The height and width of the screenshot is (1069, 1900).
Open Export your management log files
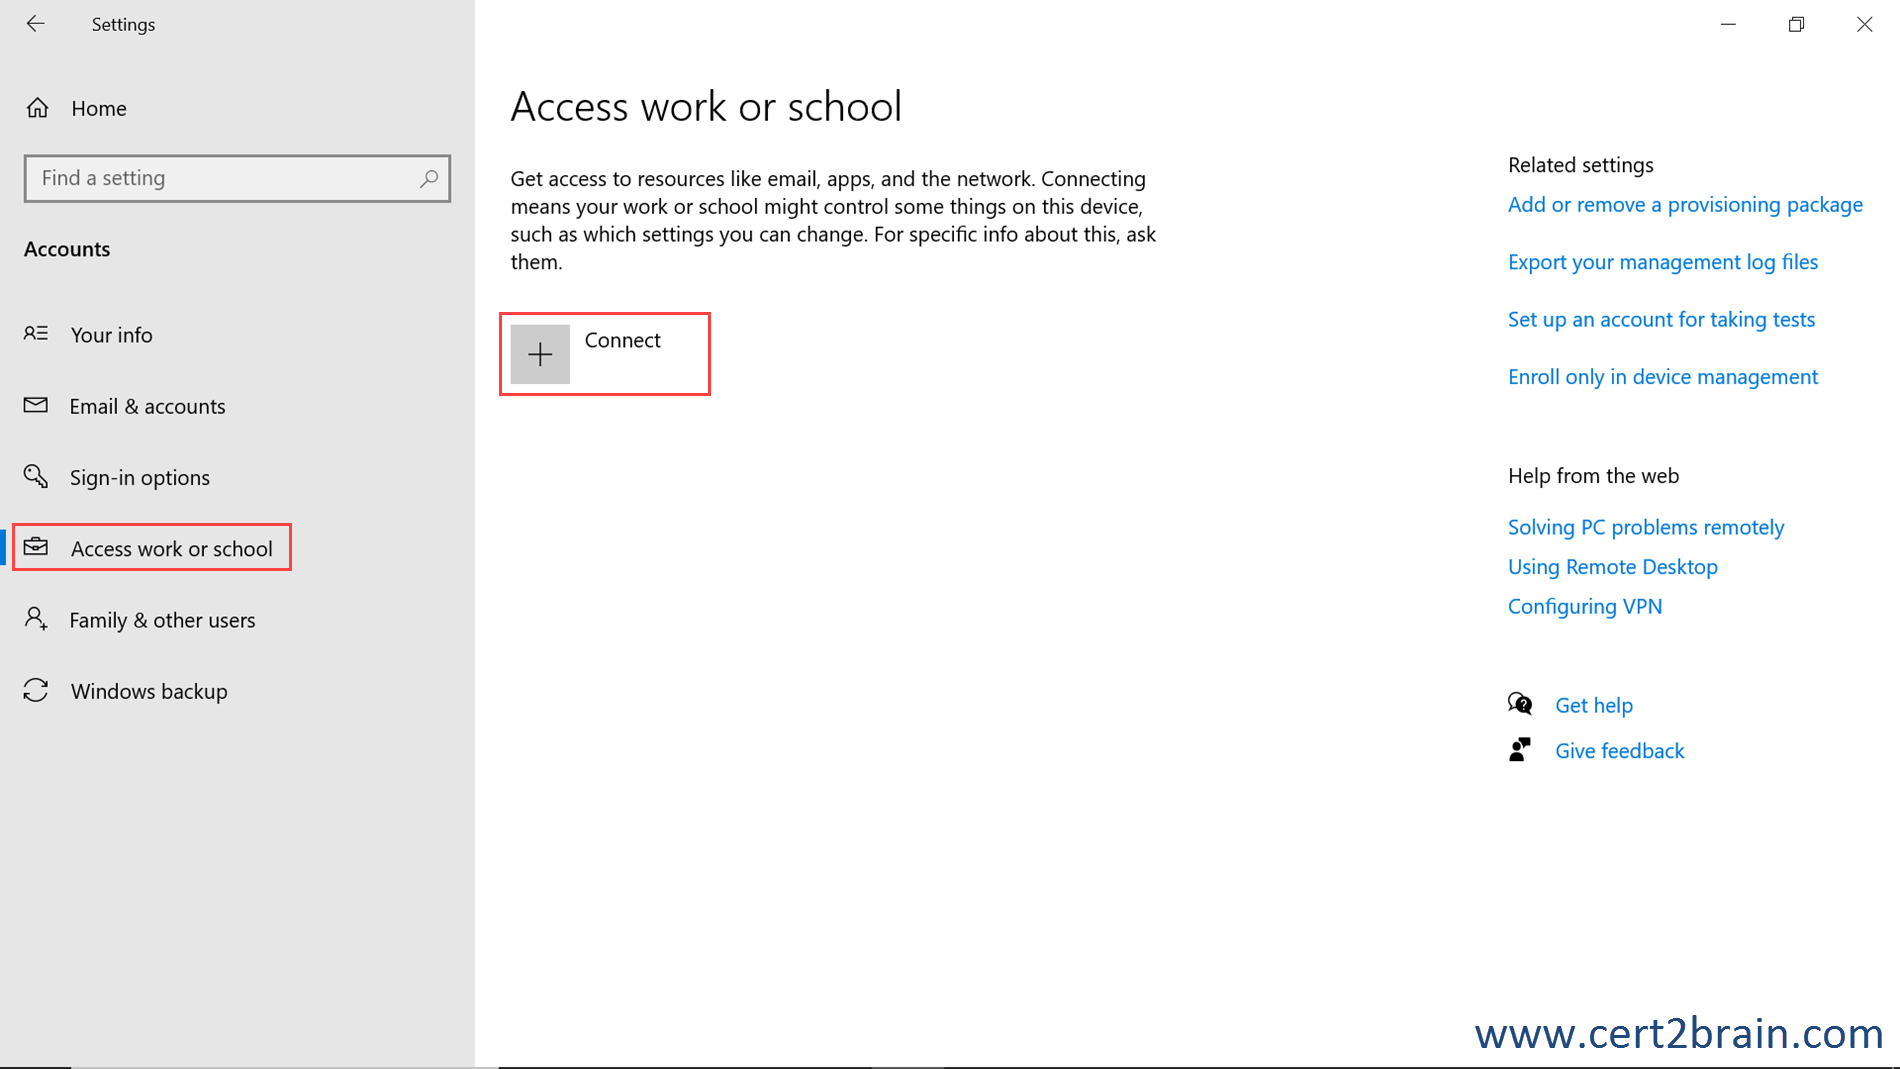[x=1663, y=262]
